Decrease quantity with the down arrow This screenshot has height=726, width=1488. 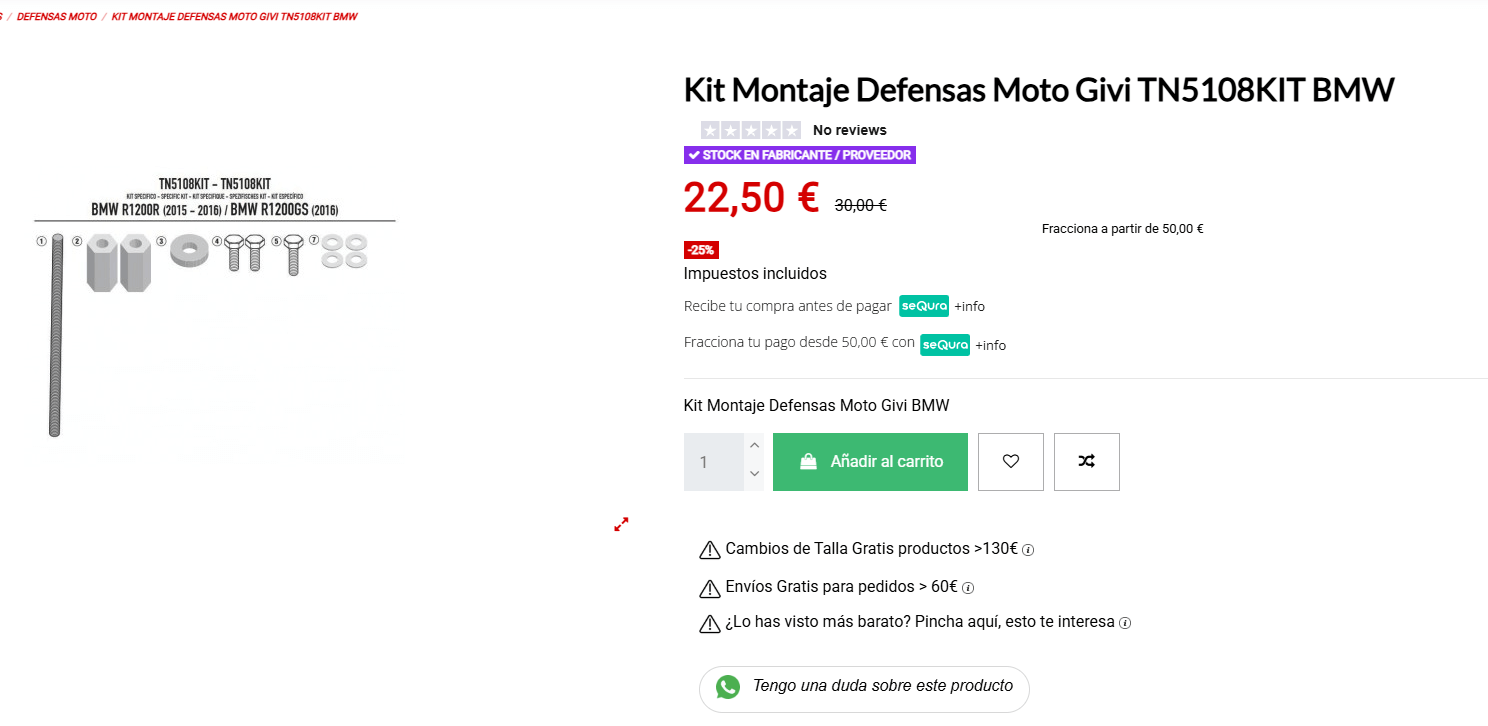[755, 474]
